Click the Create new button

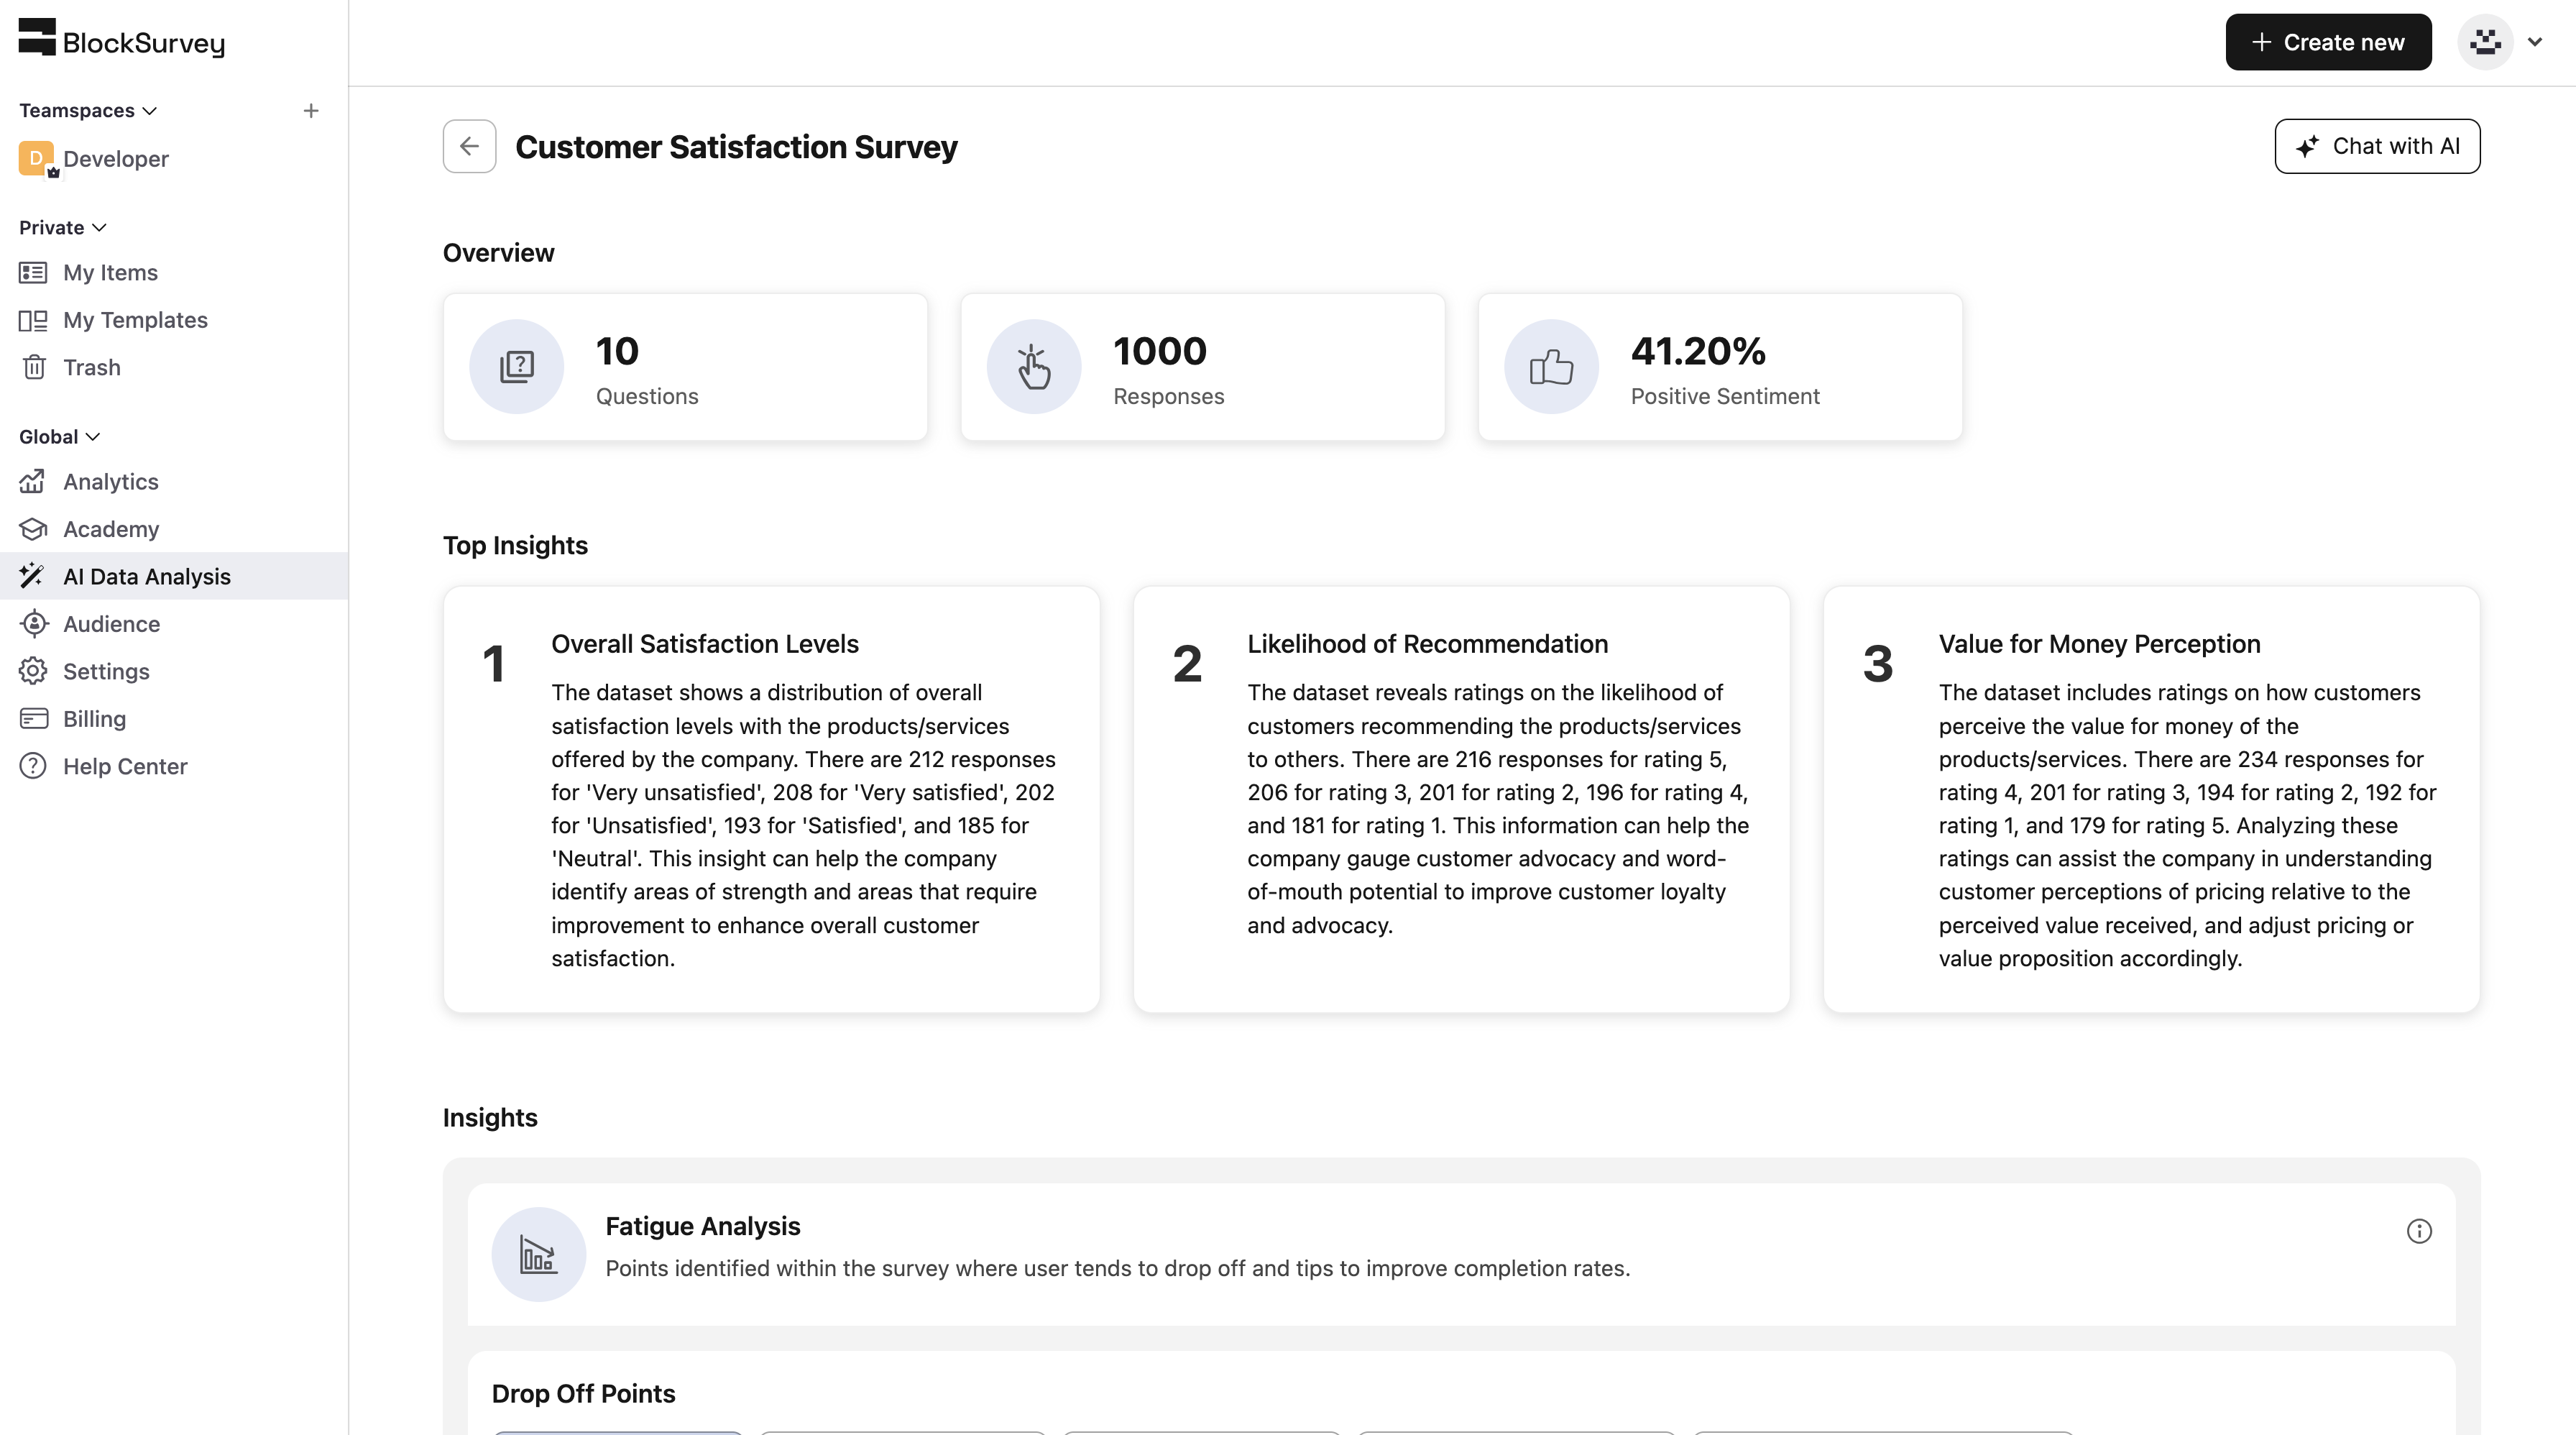[x=2327, y=42]
